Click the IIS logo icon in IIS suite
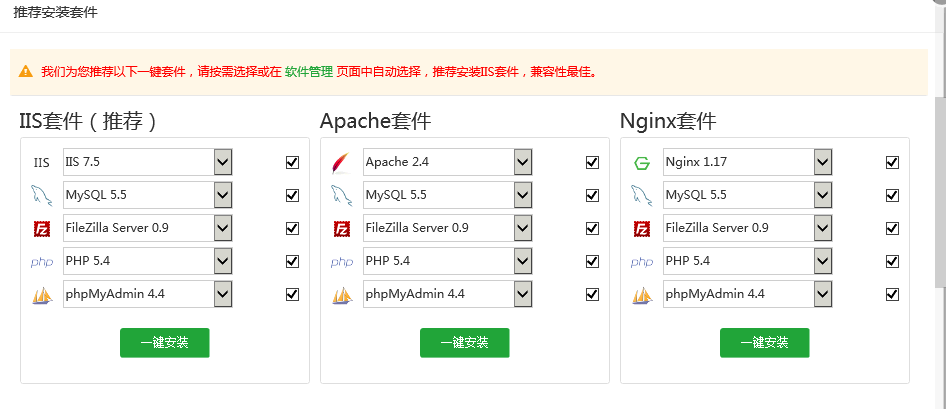The image size is (946, 409). (x=42, y=163)
